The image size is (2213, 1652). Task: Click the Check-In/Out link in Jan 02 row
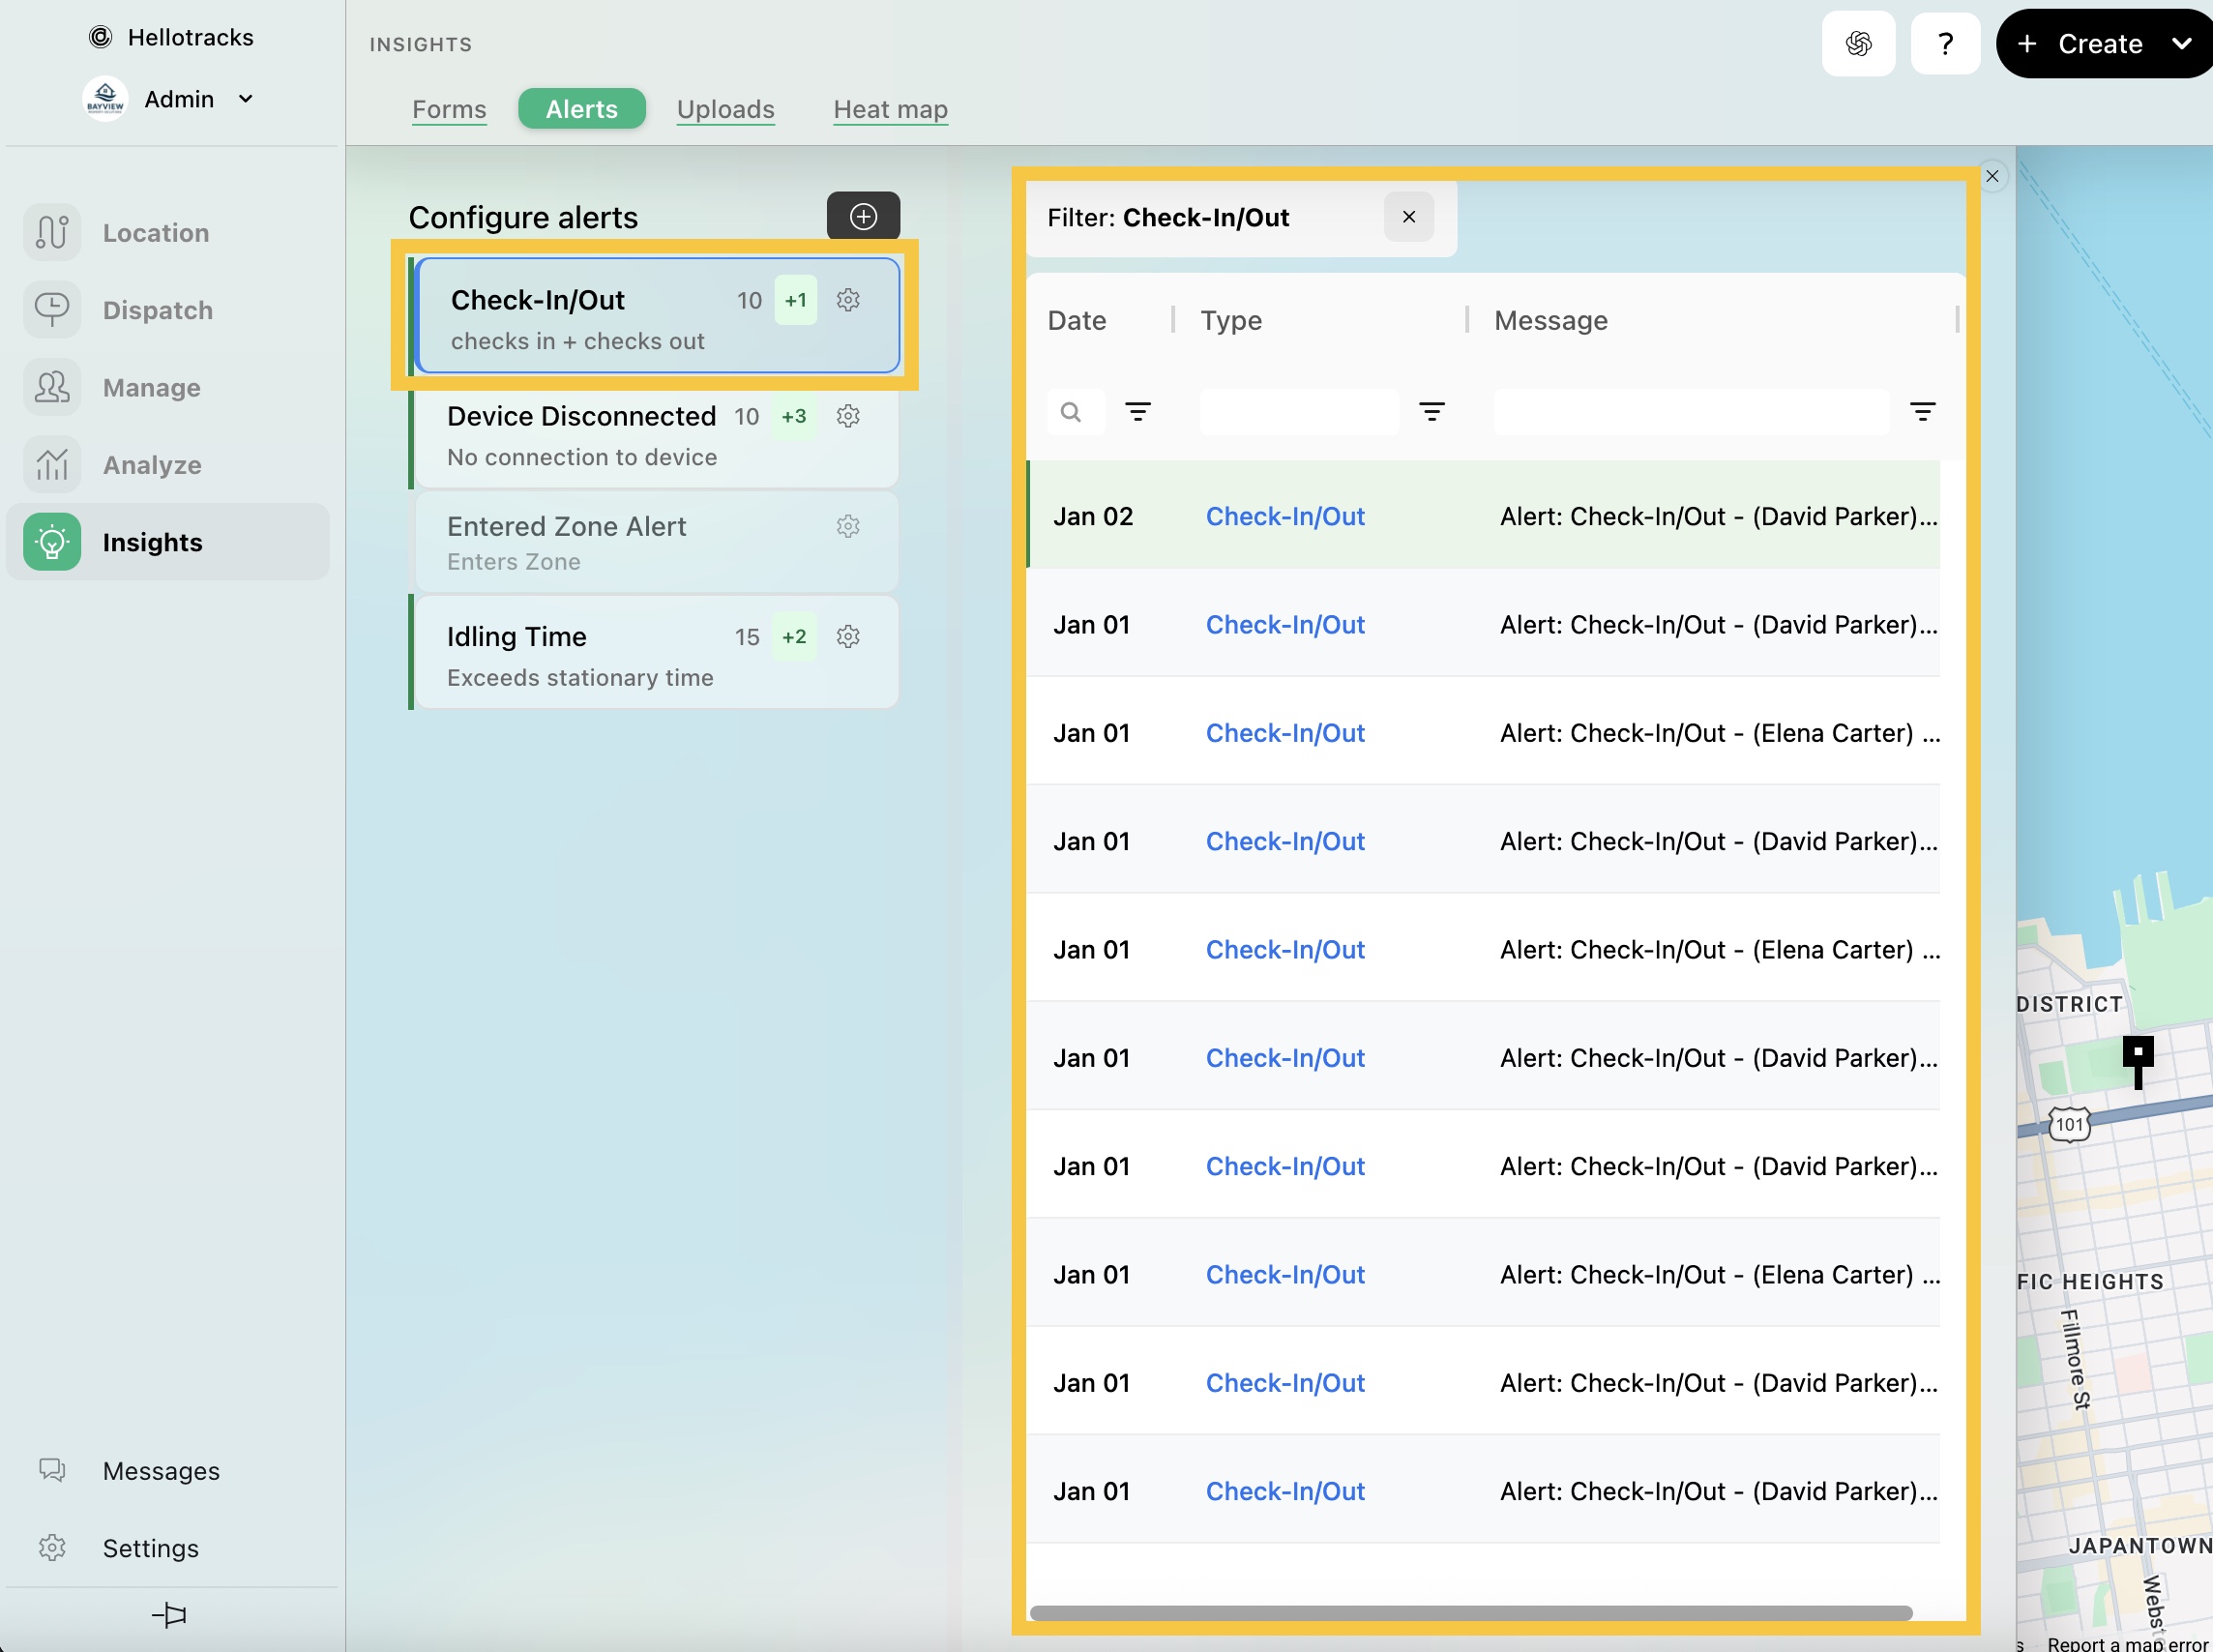pyautogui.click(x=1285, y=516)
